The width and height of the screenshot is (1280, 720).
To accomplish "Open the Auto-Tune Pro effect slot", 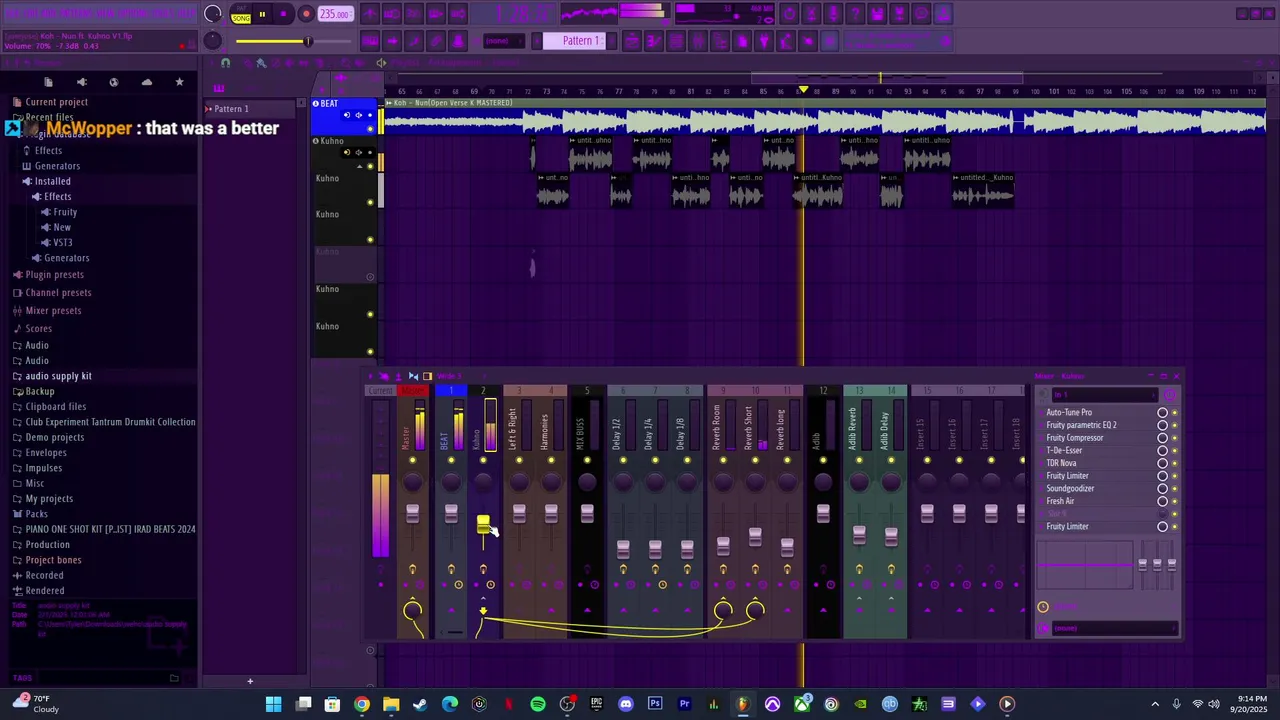I will click(x=1069, y=413).
